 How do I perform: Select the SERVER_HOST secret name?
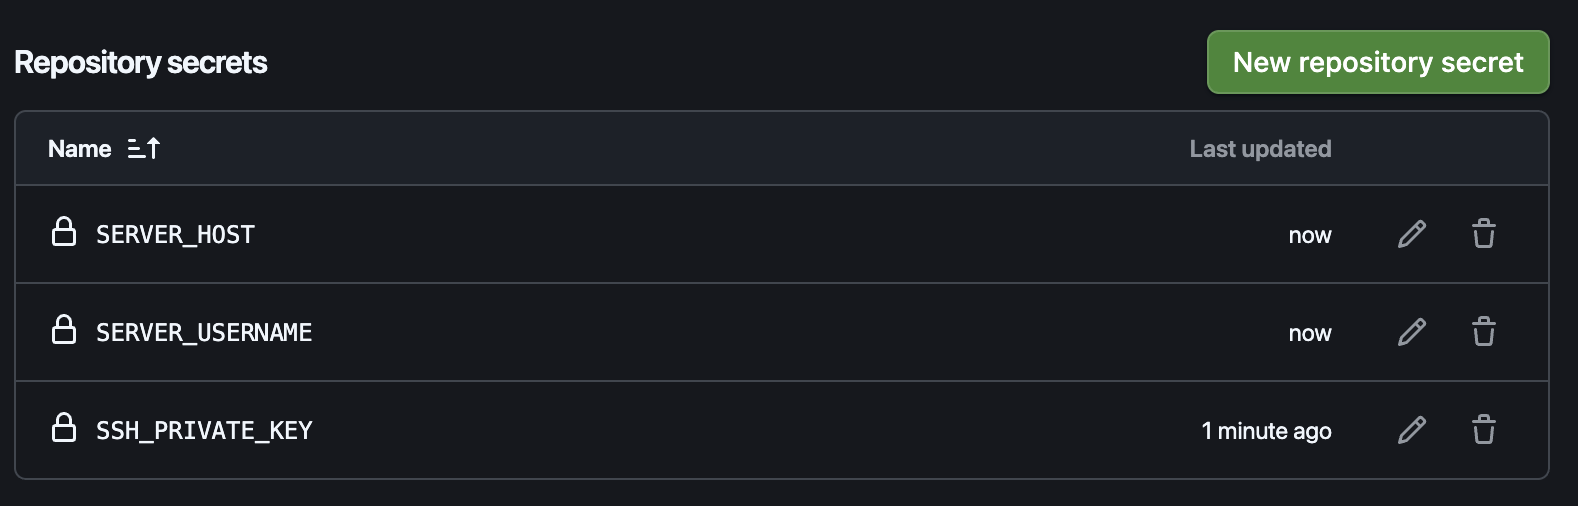click(x=175, y=235)
